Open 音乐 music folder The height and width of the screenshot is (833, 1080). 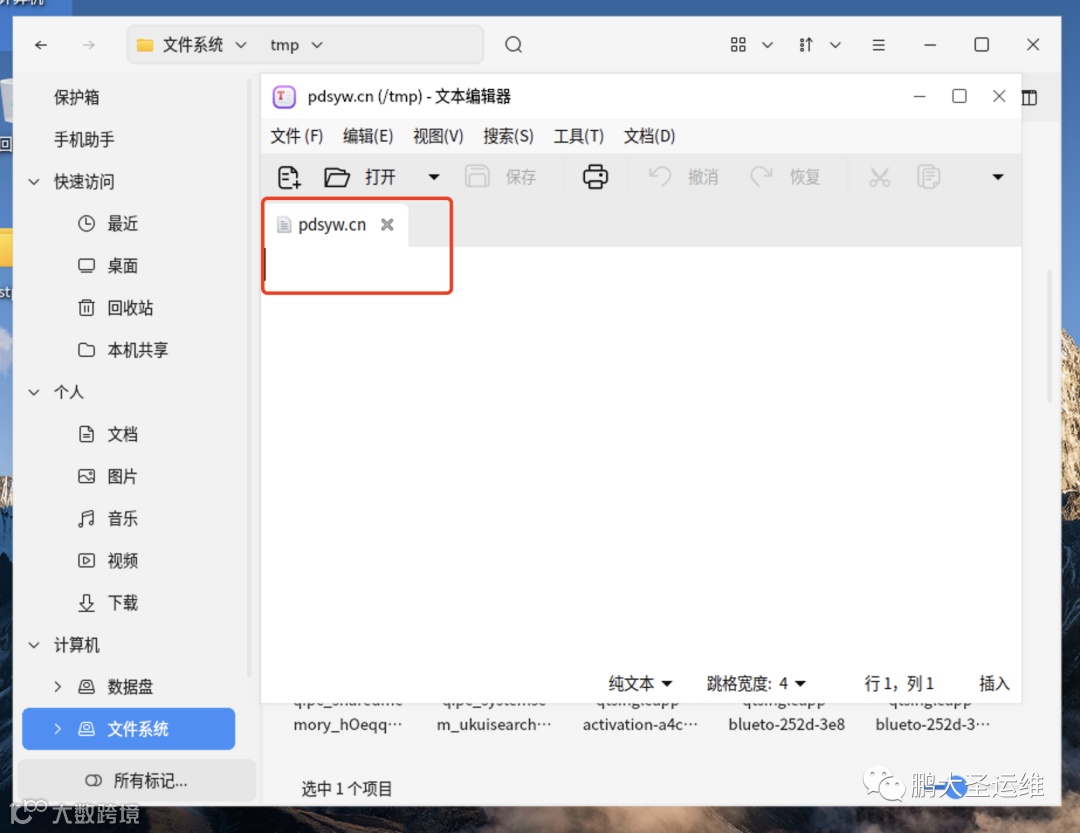pyautogui.click(x=123, y=518)
